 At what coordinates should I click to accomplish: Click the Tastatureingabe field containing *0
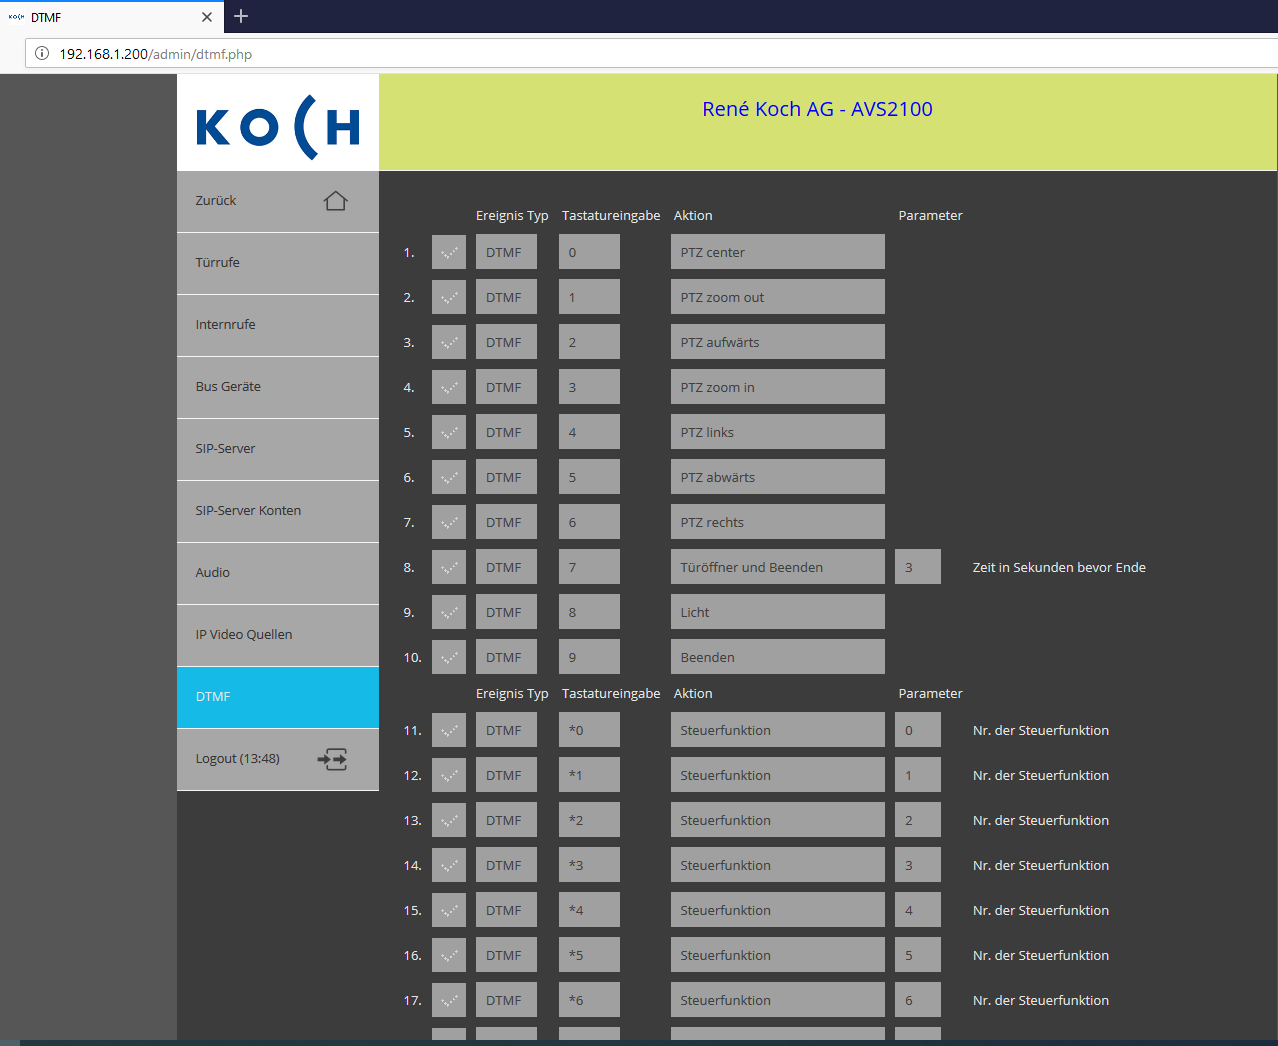pos(589,730)
